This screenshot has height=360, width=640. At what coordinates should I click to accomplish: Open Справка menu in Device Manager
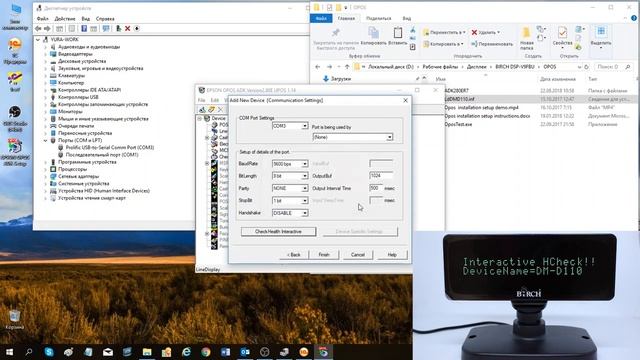[x=105, y=19]
